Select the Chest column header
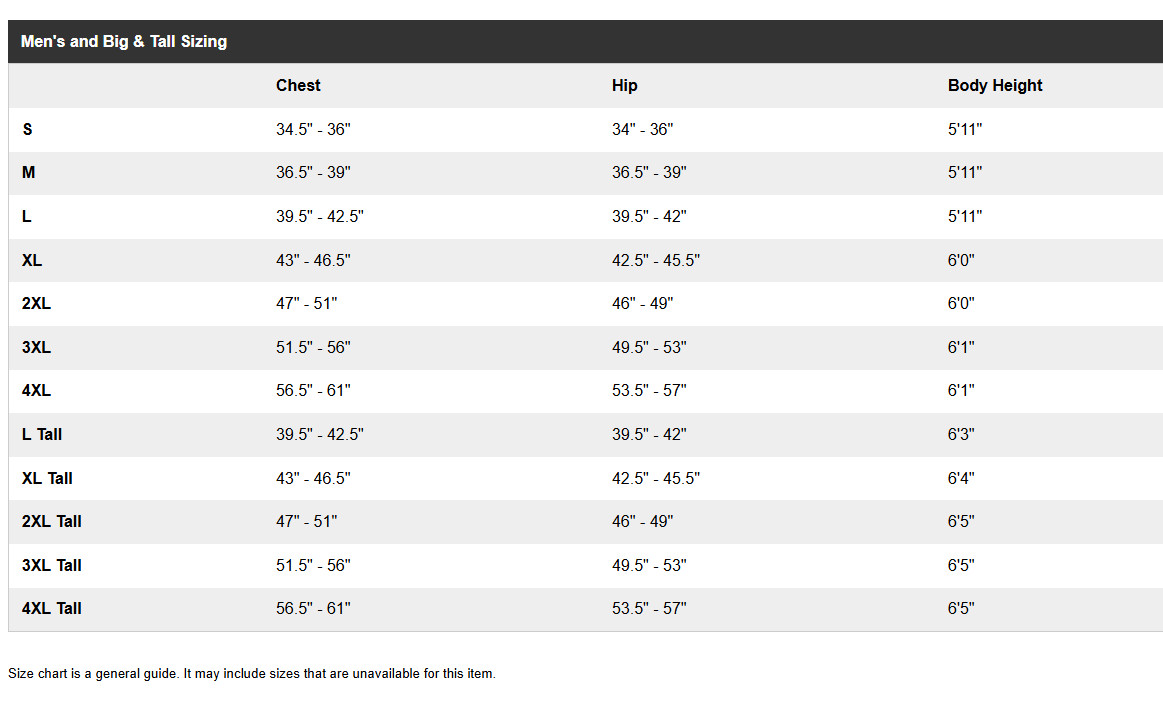This screenshot has height=710, width=1163. (x=298, y=86)
